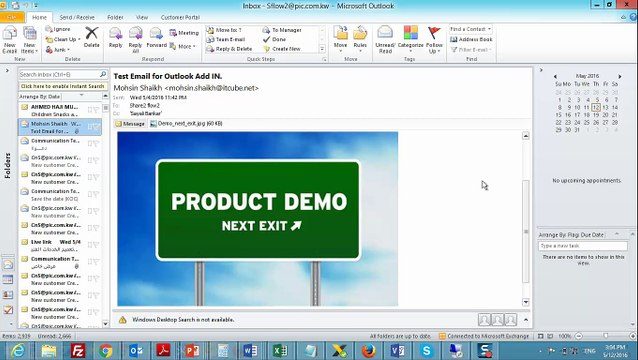Open the Move dropdown in ribbon
The width and height of the screenshot is (638, 360).
point(340,39)
